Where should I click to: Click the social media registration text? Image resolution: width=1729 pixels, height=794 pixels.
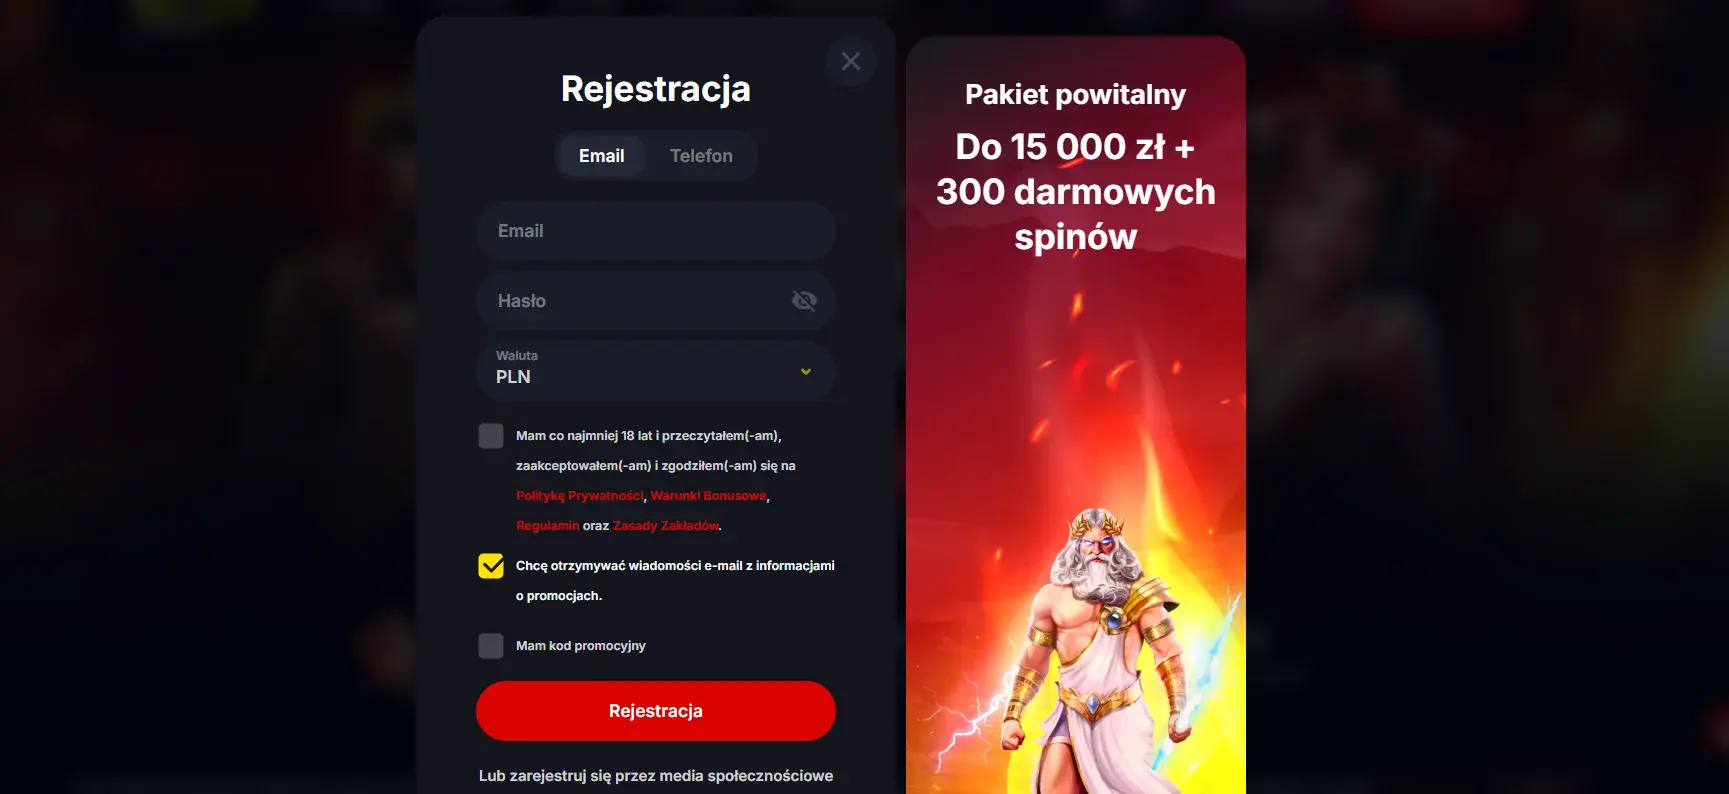[x=656, y=776]
